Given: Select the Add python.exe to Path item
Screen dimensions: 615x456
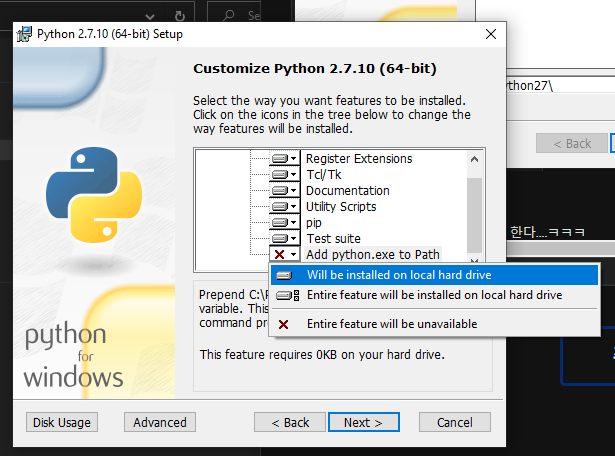Looking at the screenshot, I should tap(373, 254).
